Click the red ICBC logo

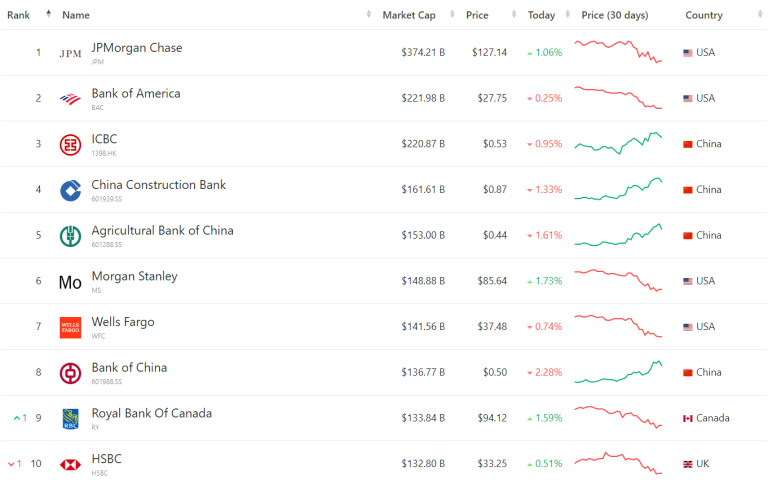[x=70, y=144]
